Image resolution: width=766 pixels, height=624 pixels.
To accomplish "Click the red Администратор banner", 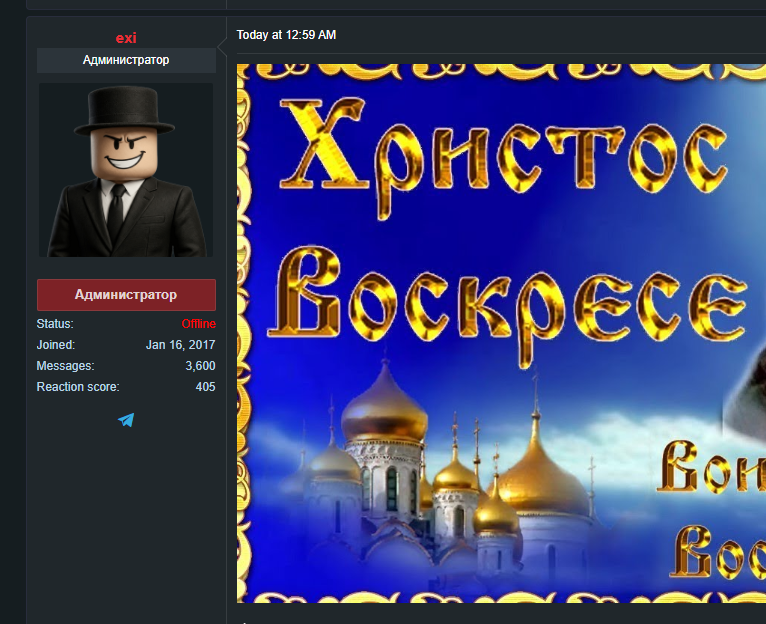I will (126, 295).
